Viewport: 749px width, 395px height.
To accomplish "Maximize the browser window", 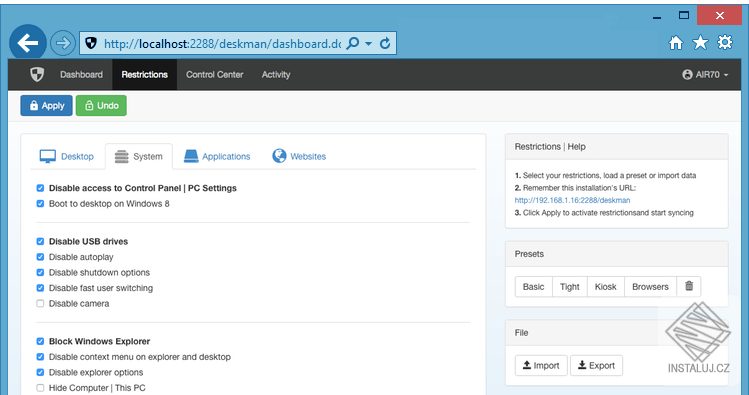I will pos(684,16).
